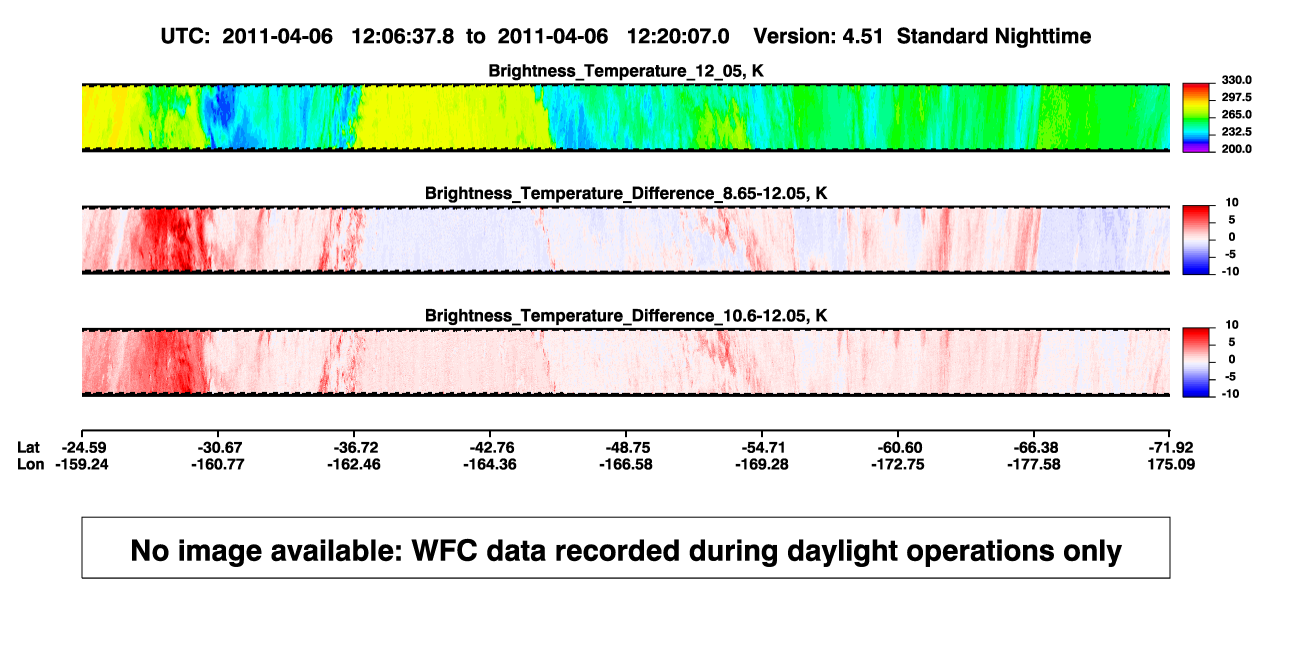Click the 297.5 colorbar label

click(1236, 97)
